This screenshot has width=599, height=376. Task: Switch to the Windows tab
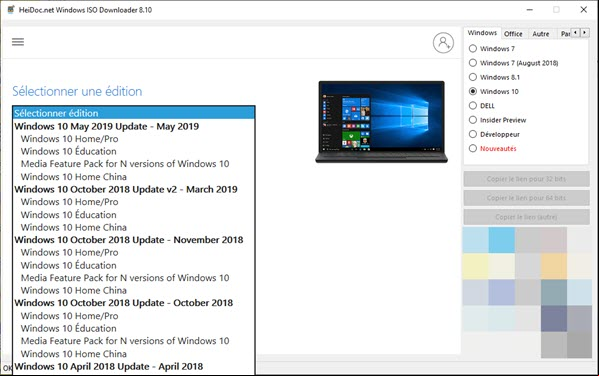(x=482, y=33)
